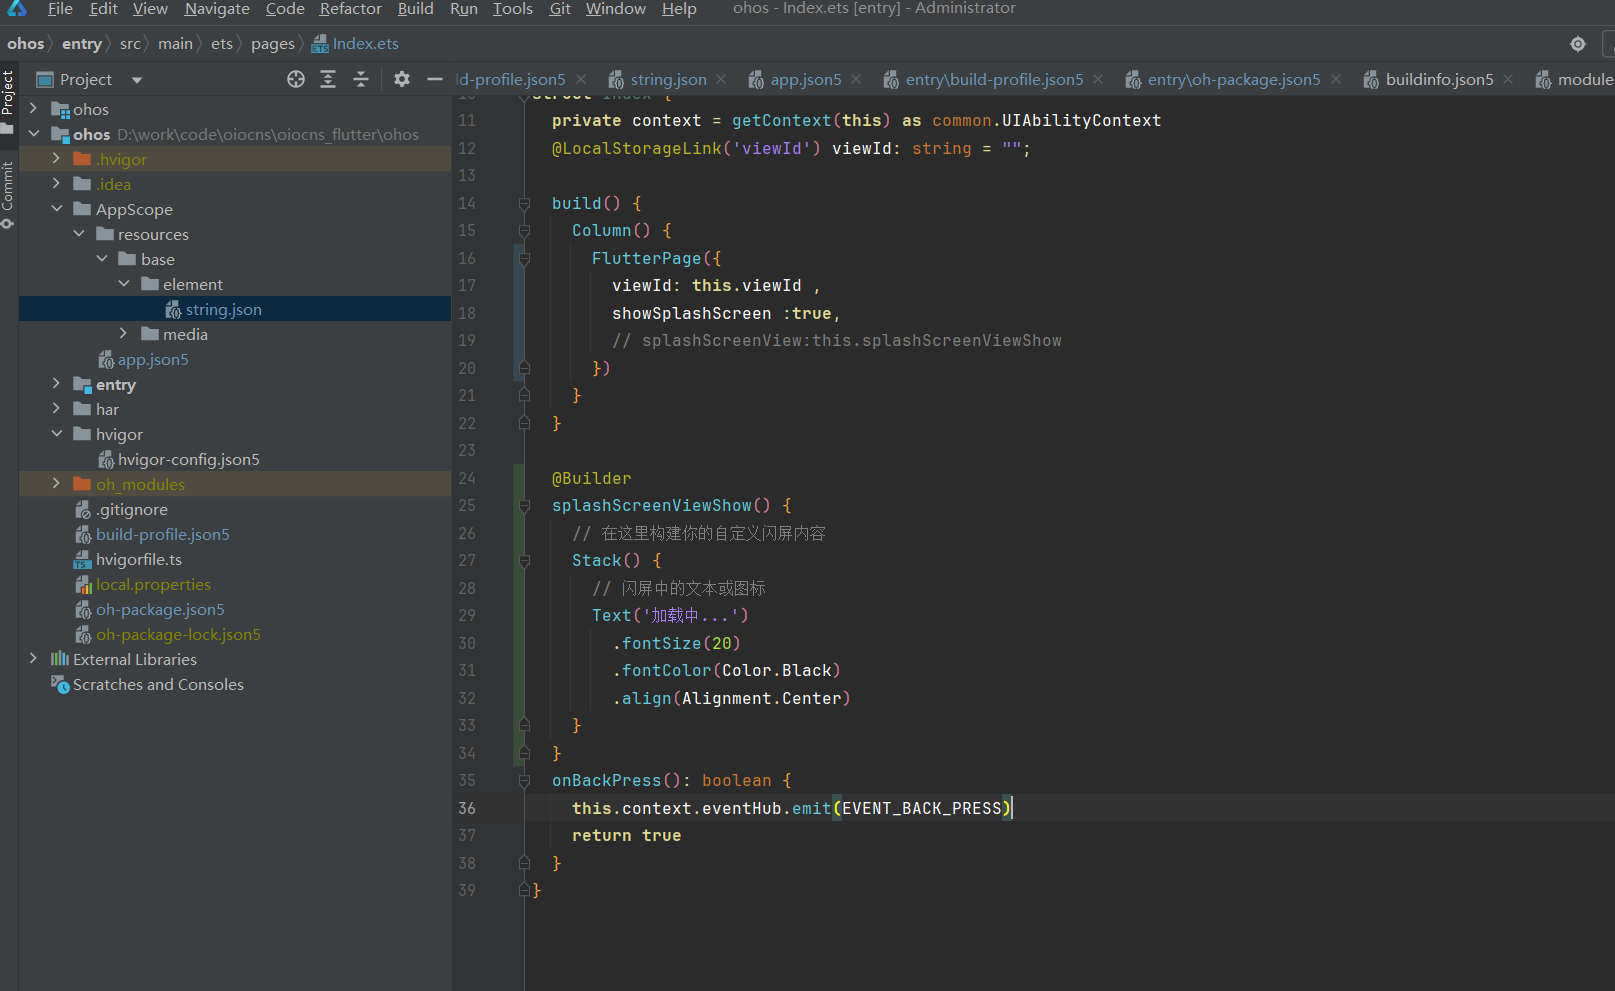This screenshot has width=1615, height=991.
Task: Select hvigorfile.ts in project tree
Action: coord(128,559)
